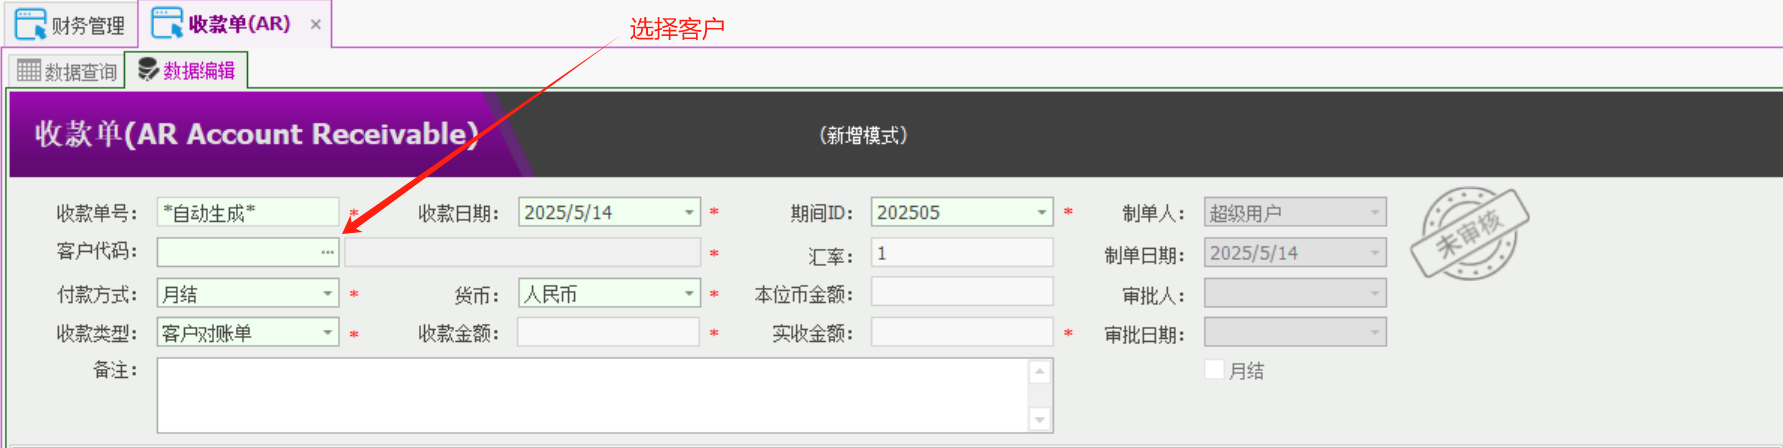1783x448 pixels.
Task: Expand the 审批人 dropdown
Action: click(1375, 293)
